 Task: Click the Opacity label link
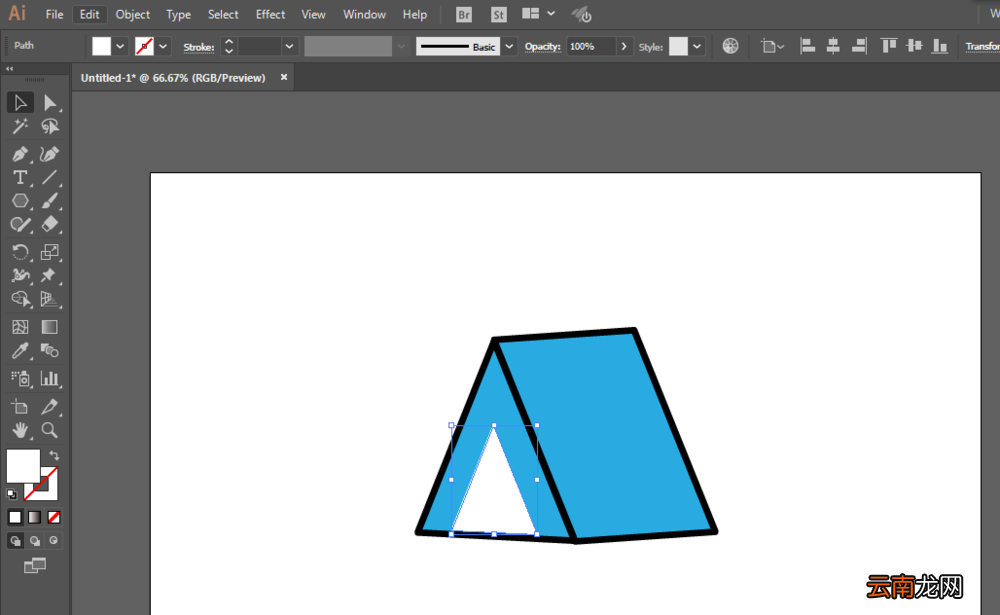(542, 47)
